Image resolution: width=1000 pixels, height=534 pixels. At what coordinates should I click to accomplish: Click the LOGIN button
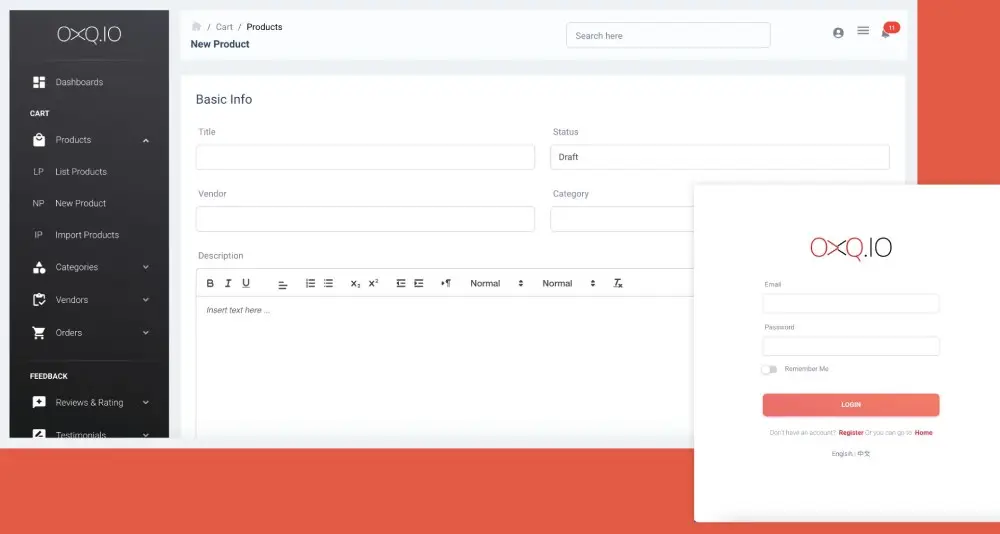click(x=851, y=404)
